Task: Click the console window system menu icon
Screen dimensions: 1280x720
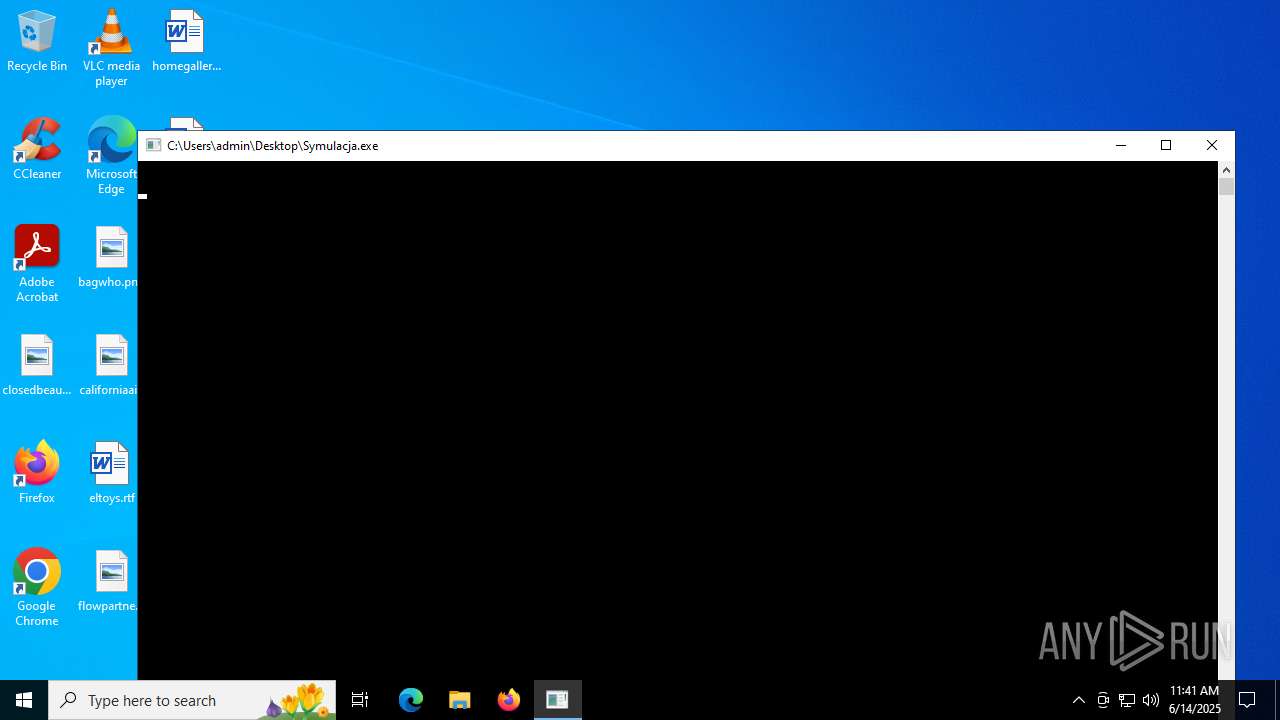Action: (154, 145)
